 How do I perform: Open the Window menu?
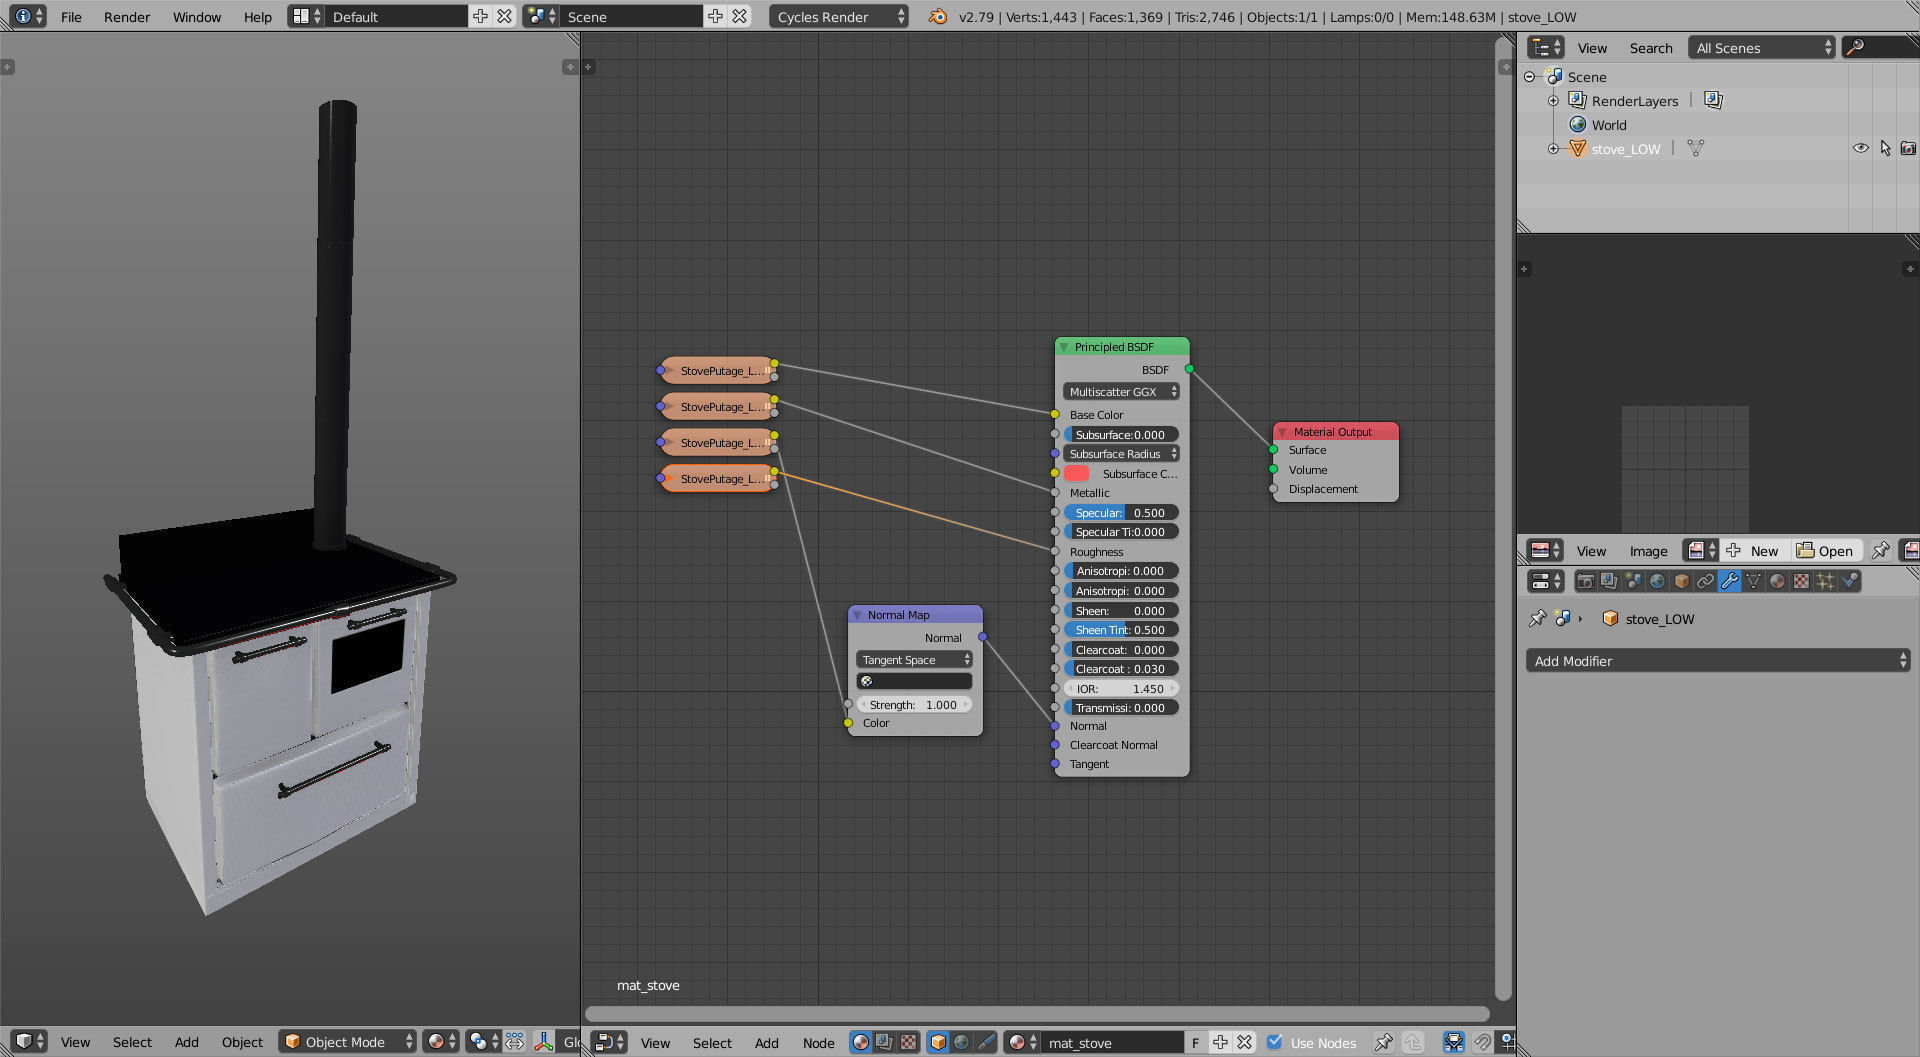click(197, 17)
